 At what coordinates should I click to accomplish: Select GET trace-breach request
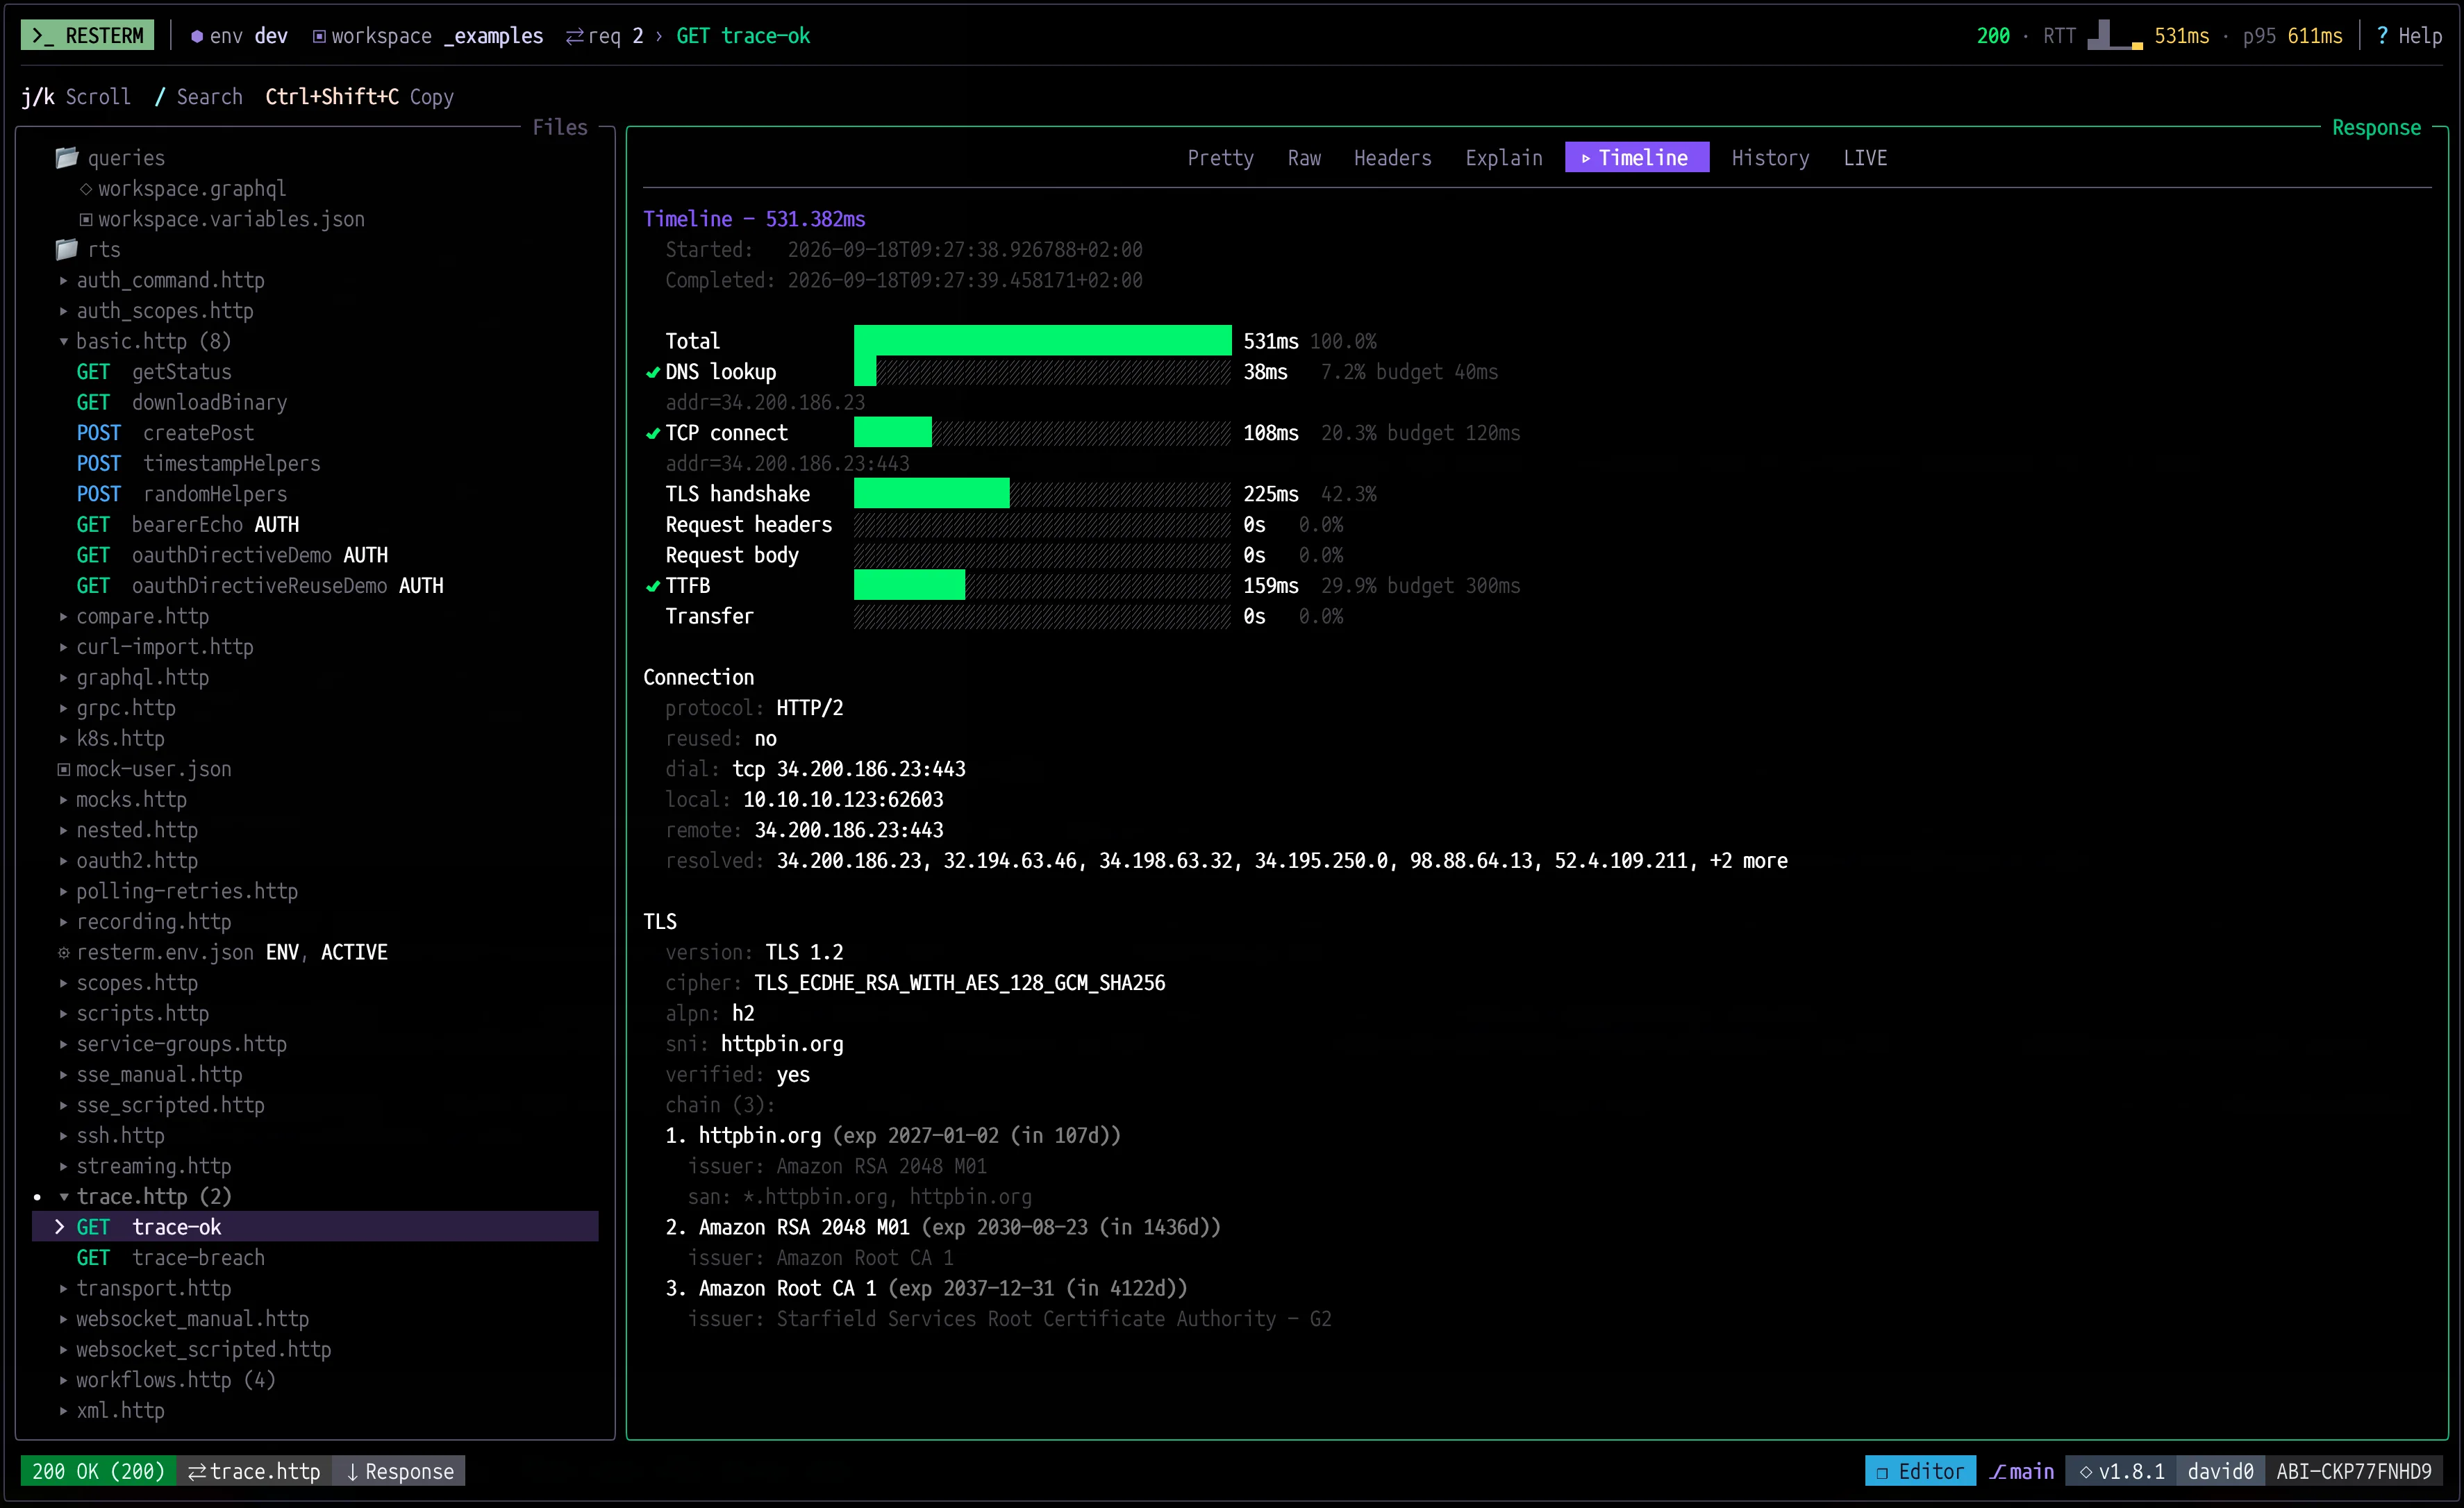pos(170,1258)
